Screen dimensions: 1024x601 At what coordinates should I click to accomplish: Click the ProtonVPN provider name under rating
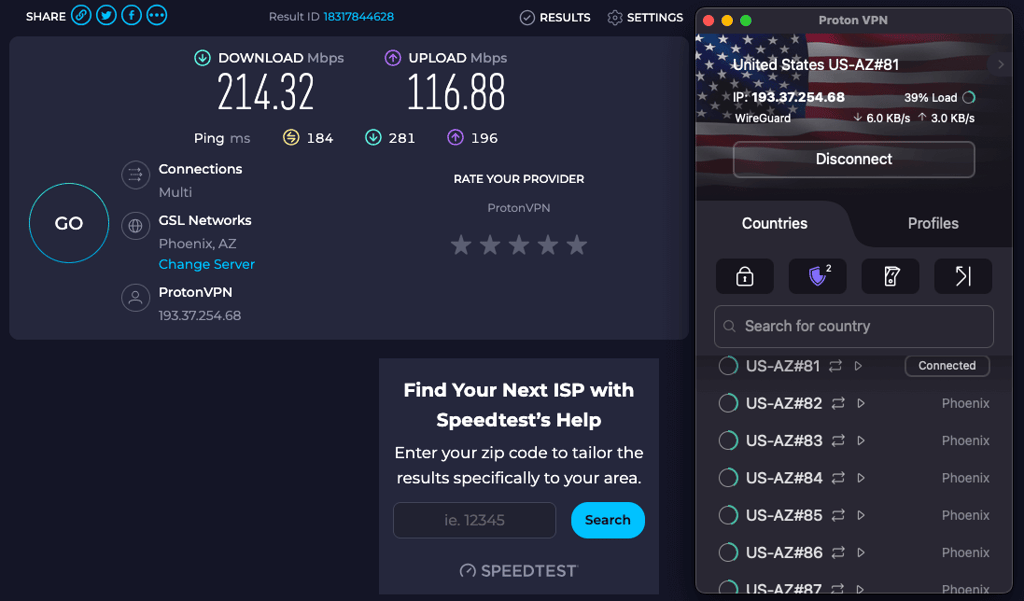pos(519,208)
